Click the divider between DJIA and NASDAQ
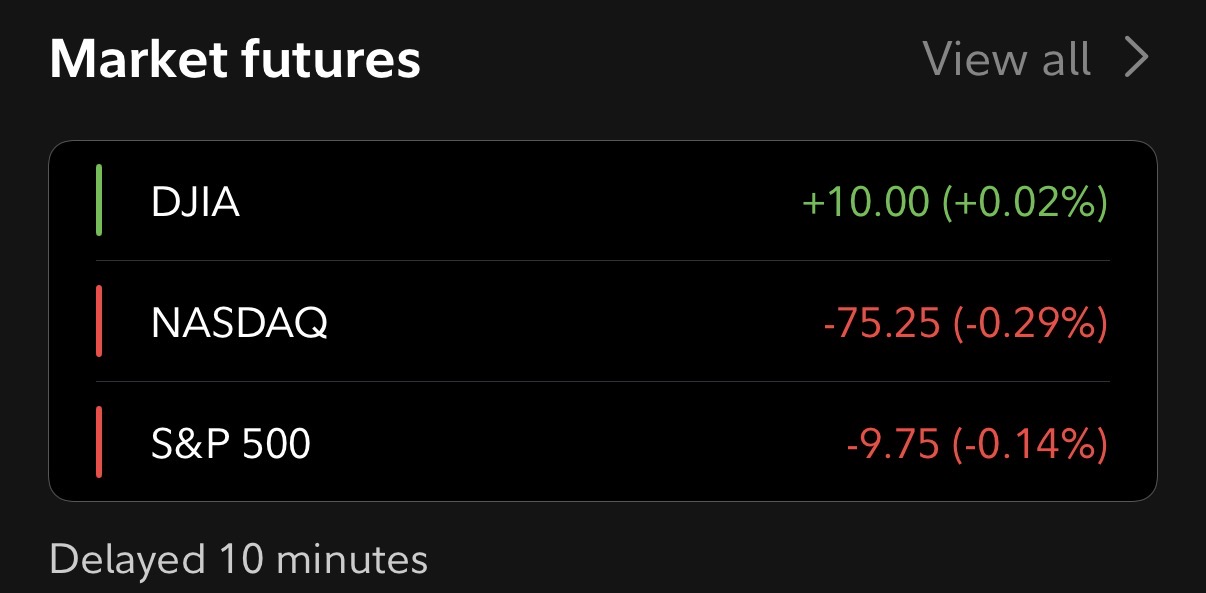The width and height of the screenshot is (1206, 593). tap(603, 261)
